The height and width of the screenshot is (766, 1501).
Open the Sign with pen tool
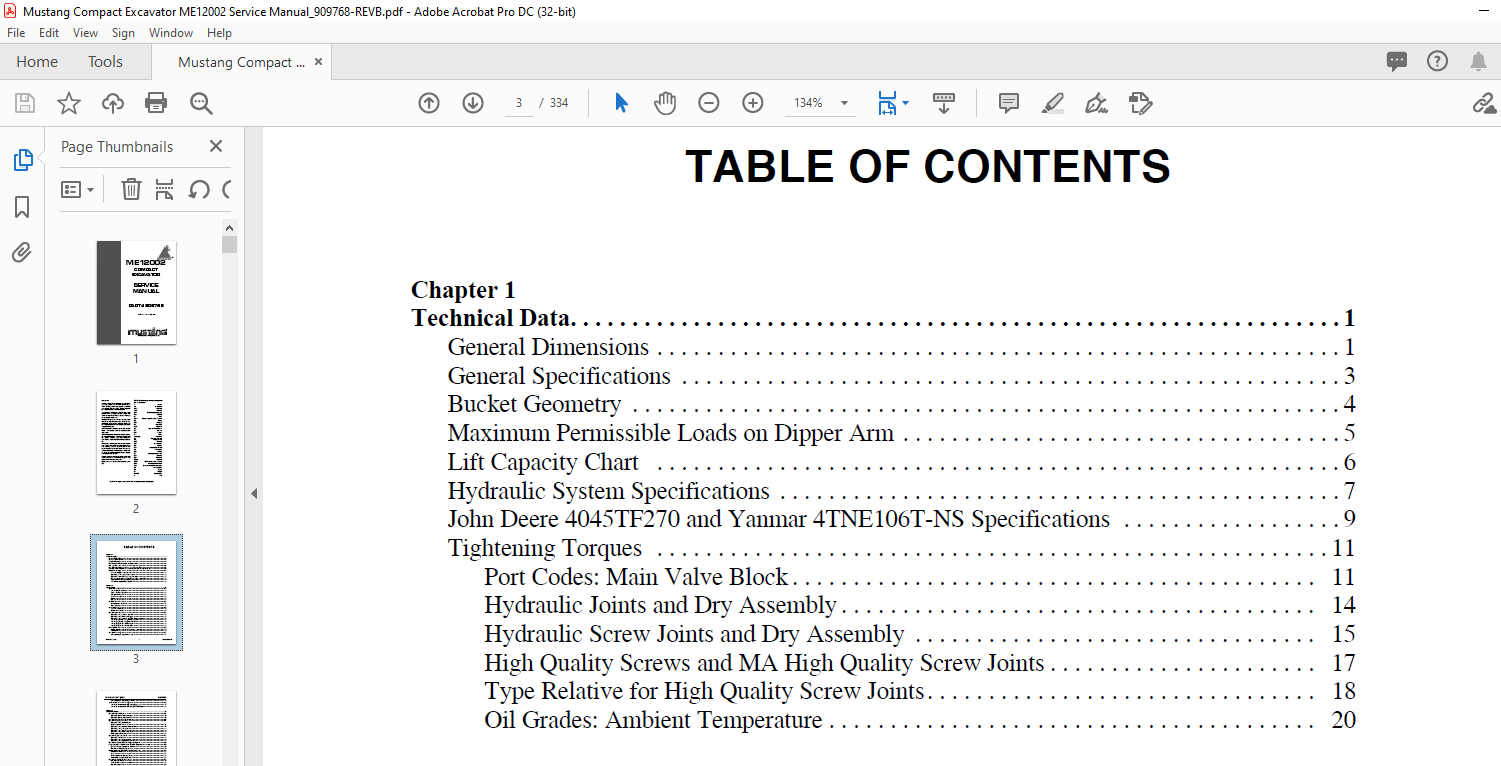click(x=1096, y=103)
